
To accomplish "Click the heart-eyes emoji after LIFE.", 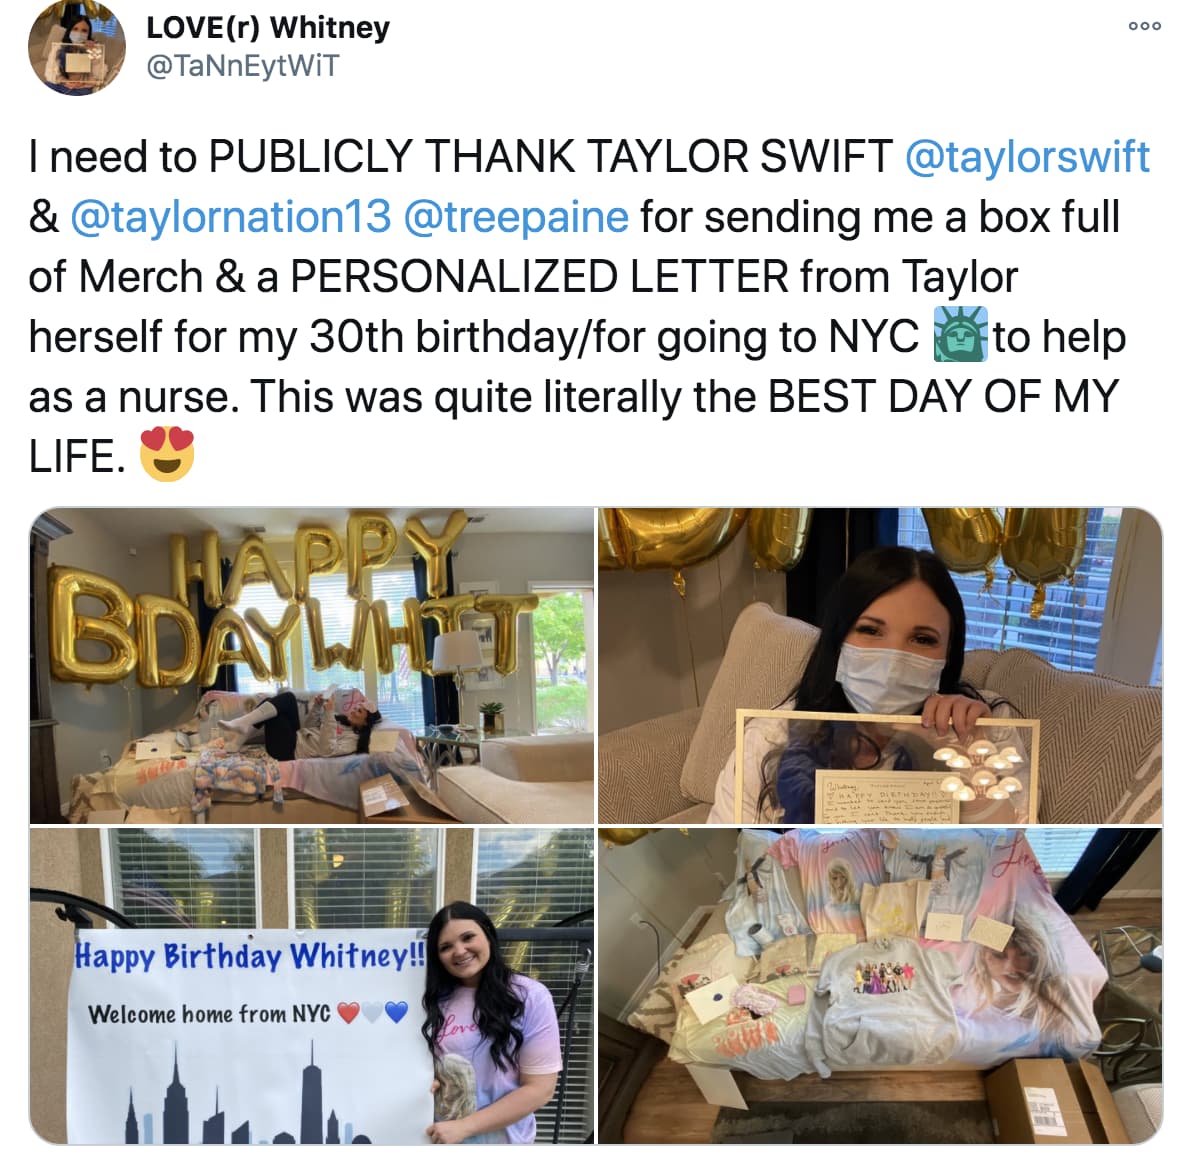I will [x=167, y=455].
